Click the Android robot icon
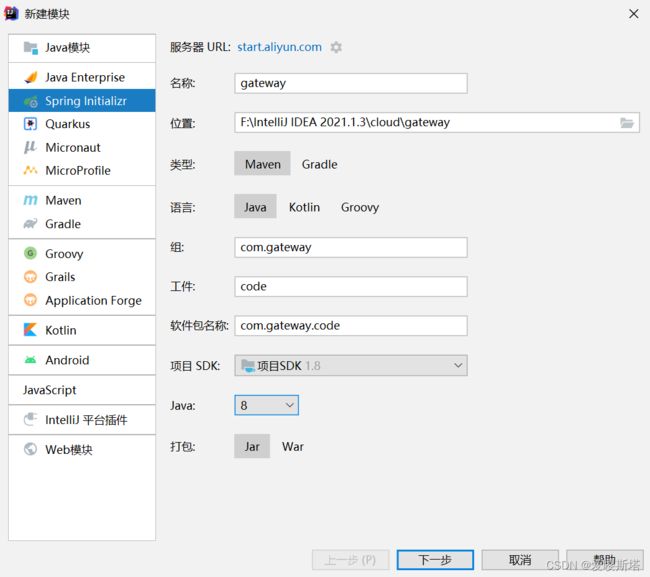The height and width of the screenshot is (577, 650). point(30,359)
